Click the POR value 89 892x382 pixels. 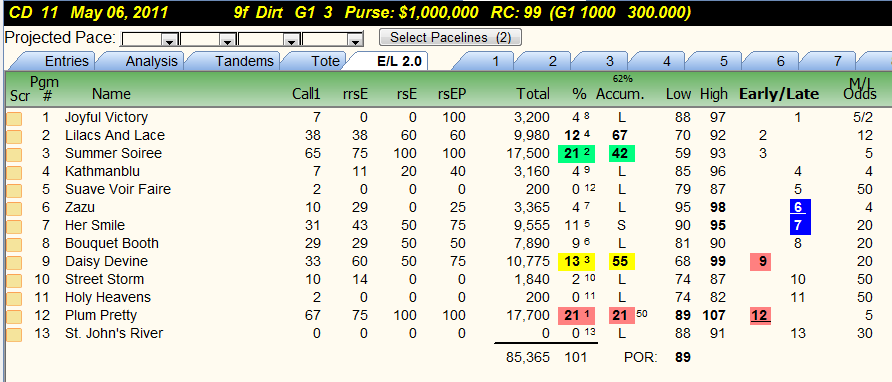[683, 358]
